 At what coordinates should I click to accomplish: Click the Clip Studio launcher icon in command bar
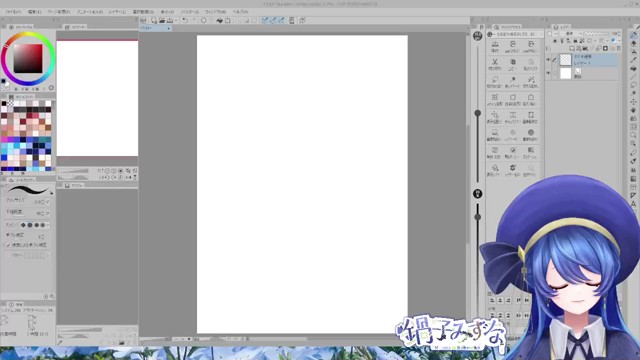(143, 20)
